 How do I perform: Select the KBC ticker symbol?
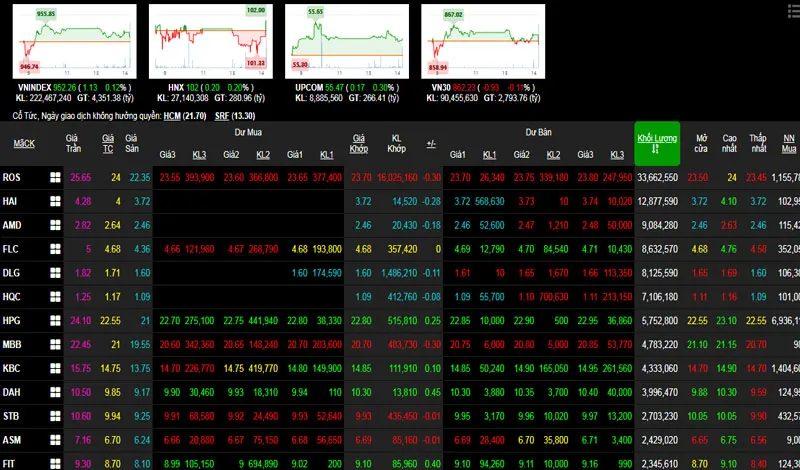[x=11, y=368]
